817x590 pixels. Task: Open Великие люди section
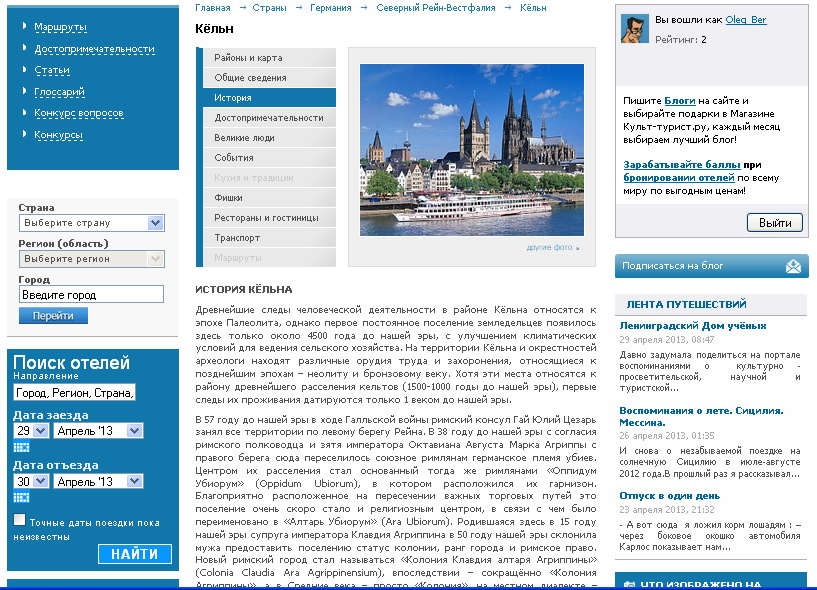point(269,138)
